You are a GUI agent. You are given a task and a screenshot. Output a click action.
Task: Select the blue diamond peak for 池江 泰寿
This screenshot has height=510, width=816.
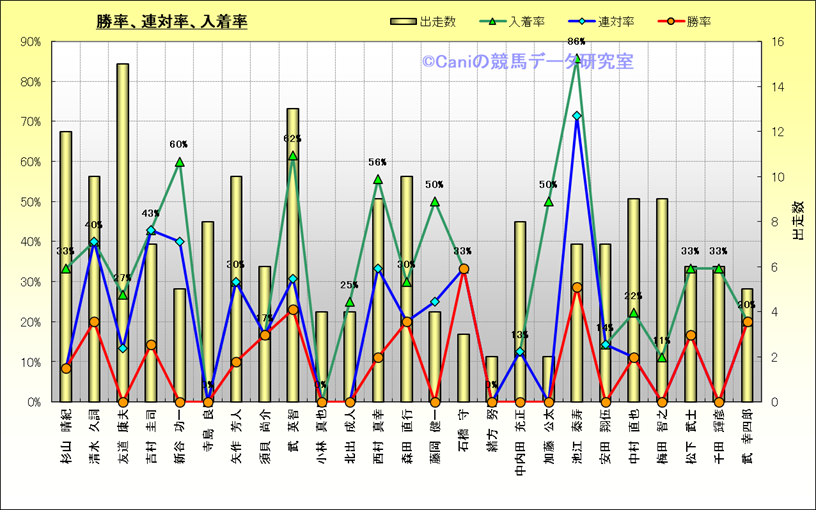point(576,116)
